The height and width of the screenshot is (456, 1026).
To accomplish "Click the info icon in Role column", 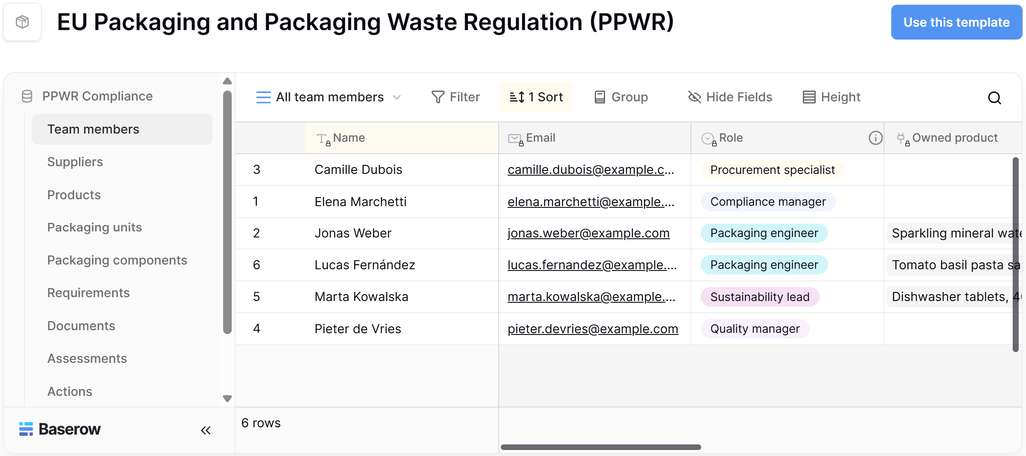I will click(x=876, y=138).
